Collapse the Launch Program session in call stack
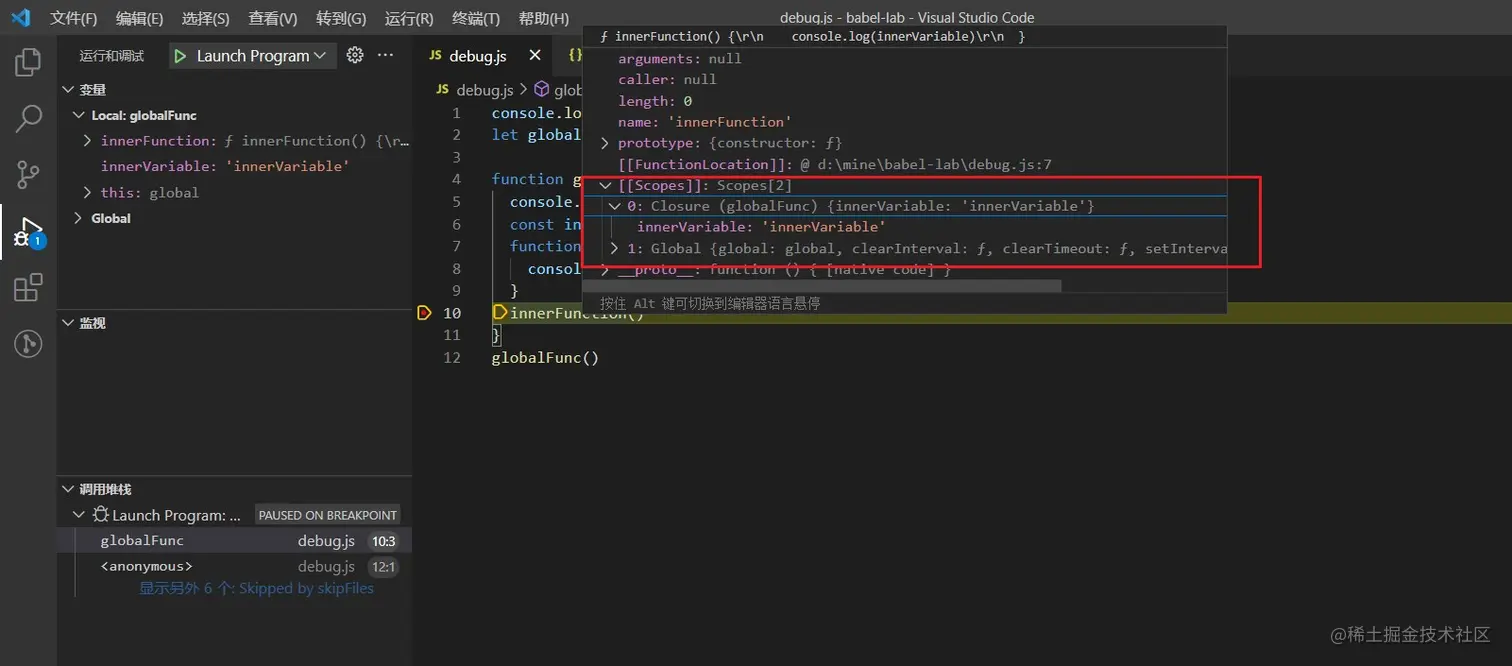 pyautogui.click(x=78, y=515)
